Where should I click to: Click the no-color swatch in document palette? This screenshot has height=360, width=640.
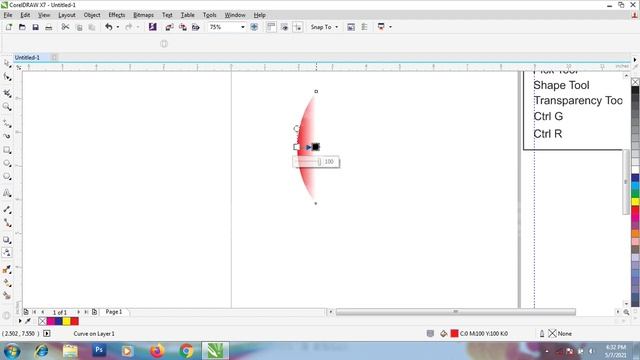click(42, 321)
